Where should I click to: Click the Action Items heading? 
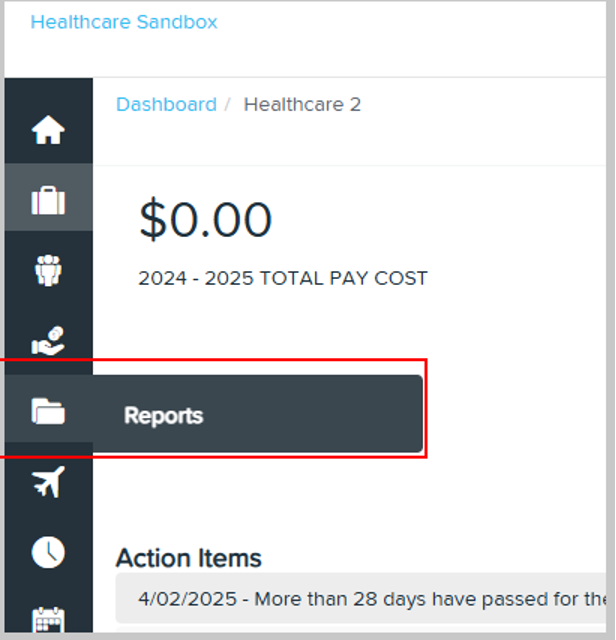pyautogui.click(x=189, y=558)
